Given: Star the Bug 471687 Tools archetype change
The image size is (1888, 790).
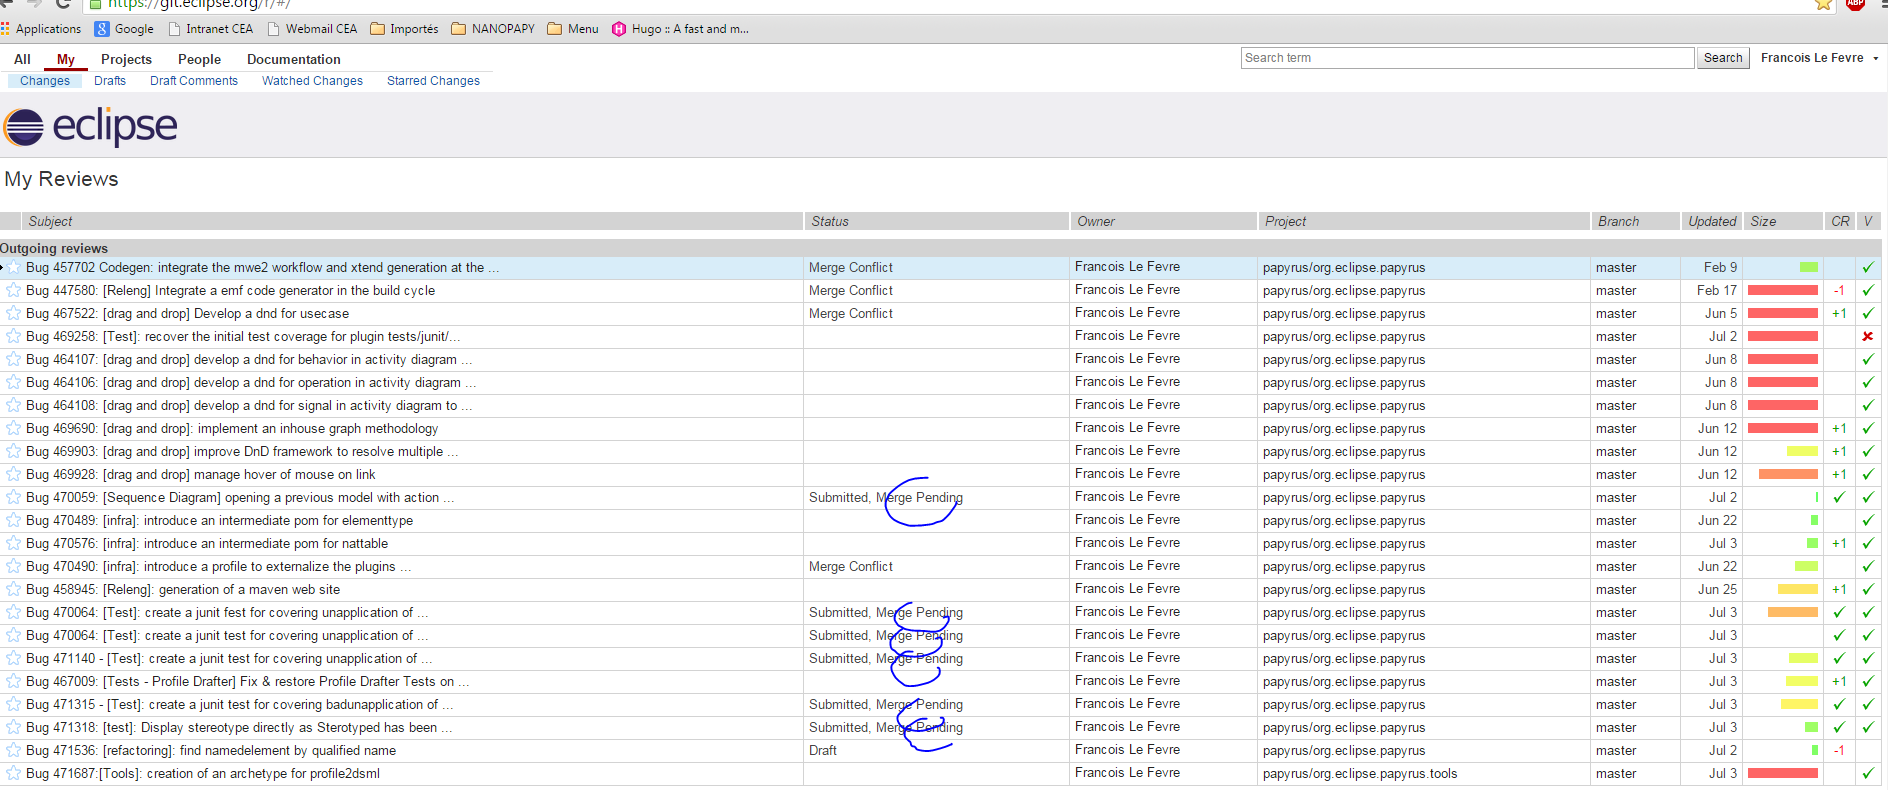Looking at the screenshot, I should 13,773.
